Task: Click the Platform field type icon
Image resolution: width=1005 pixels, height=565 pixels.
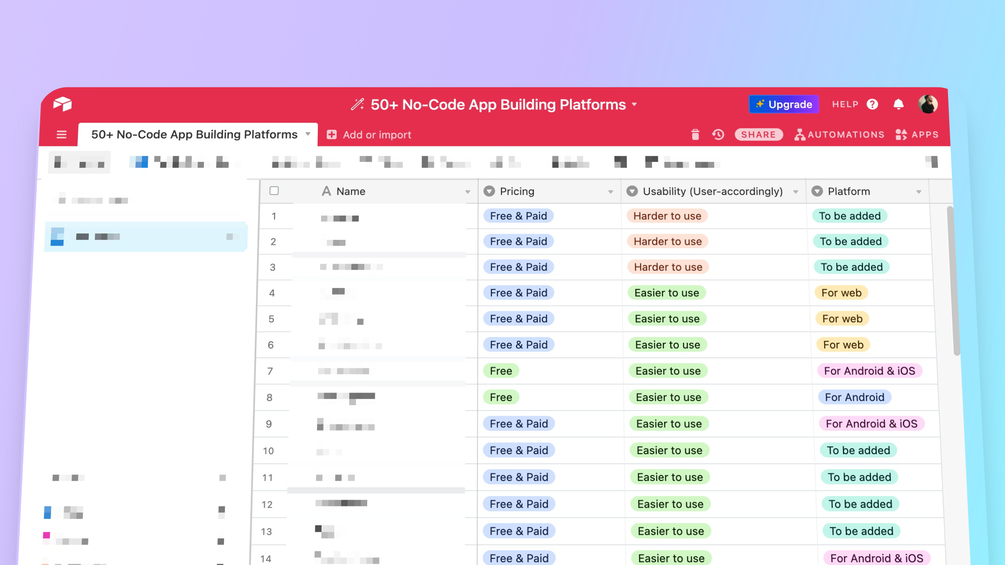Action: (x=817, y=191)
